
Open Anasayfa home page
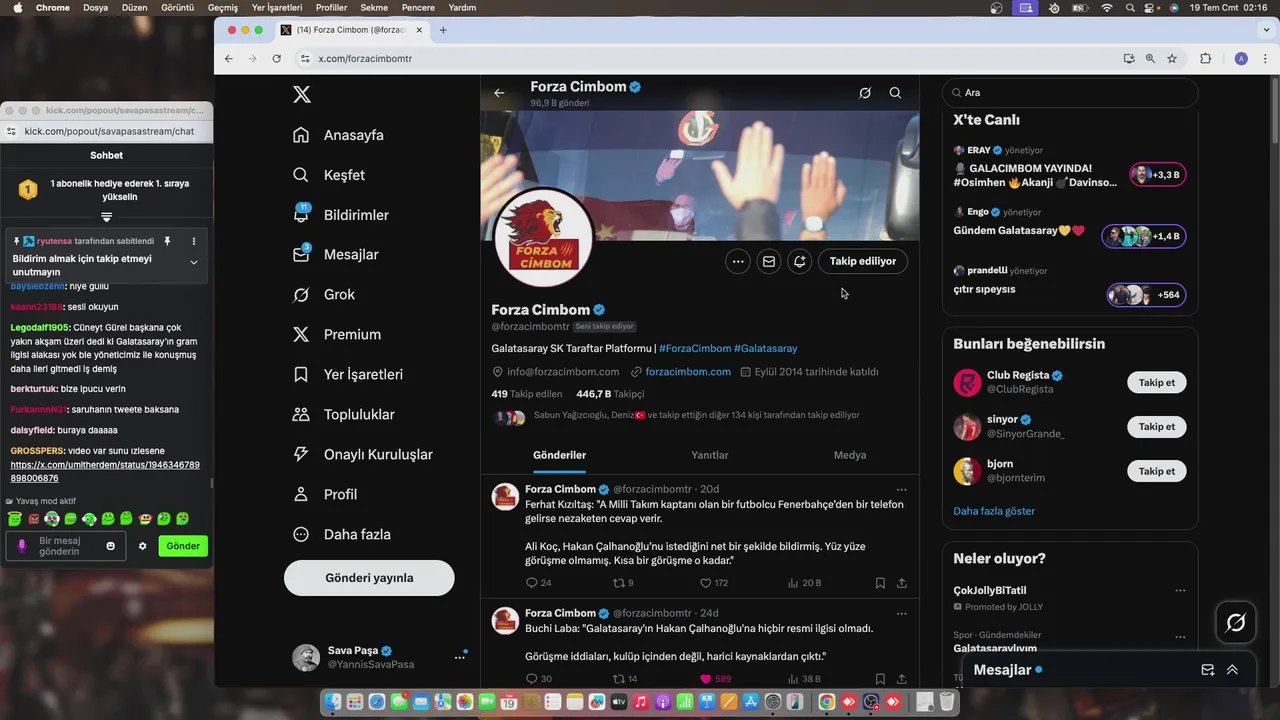click(x=338, y=135)
